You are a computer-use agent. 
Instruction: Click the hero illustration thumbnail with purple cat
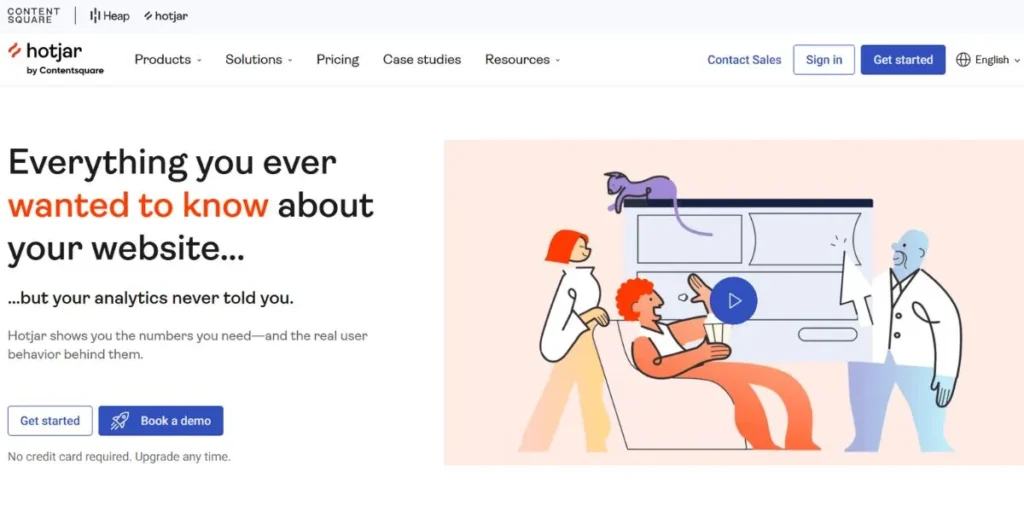[x=733, y=302]
